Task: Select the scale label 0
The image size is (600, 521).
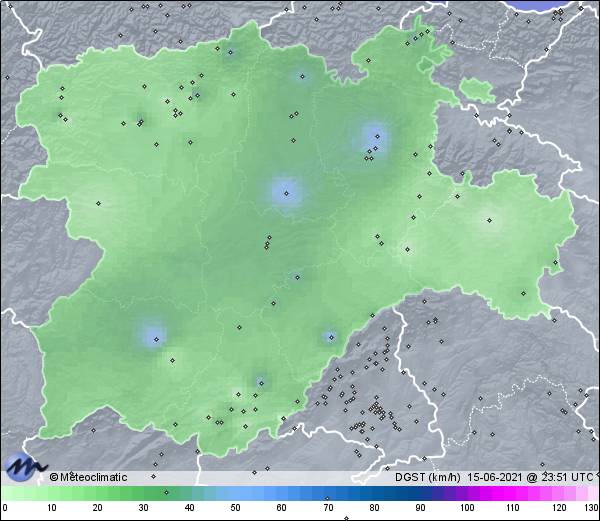Action: (5, 508)
